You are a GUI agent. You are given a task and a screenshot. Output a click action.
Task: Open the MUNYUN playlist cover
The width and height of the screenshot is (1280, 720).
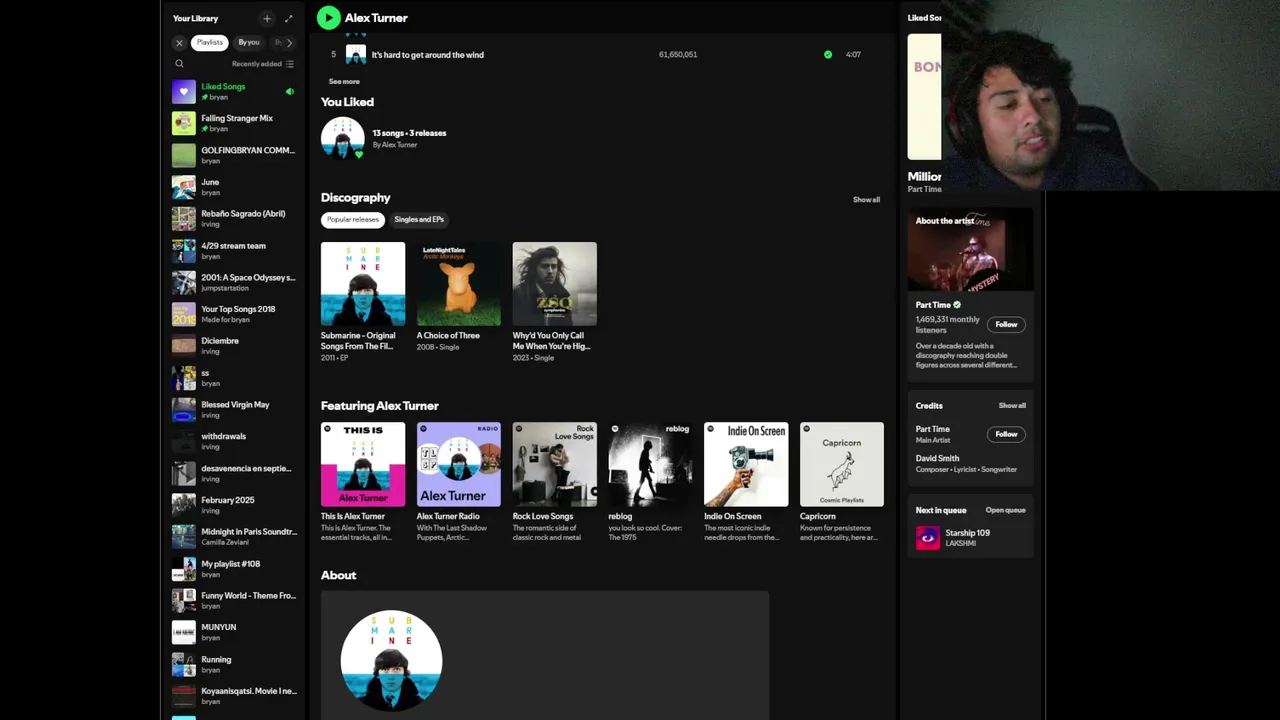(x=184, y=632)
